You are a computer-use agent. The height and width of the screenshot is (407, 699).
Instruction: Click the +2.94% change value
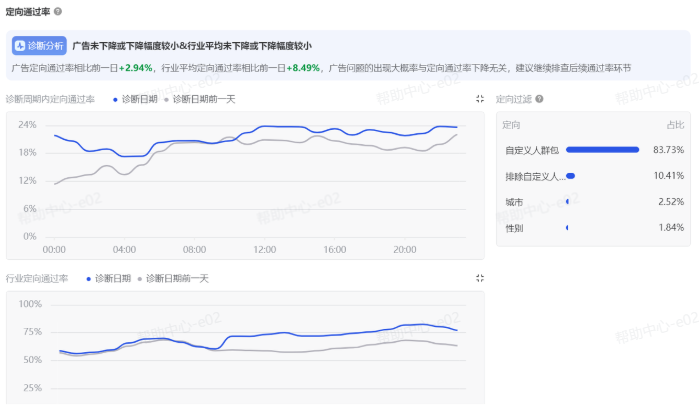136,68
